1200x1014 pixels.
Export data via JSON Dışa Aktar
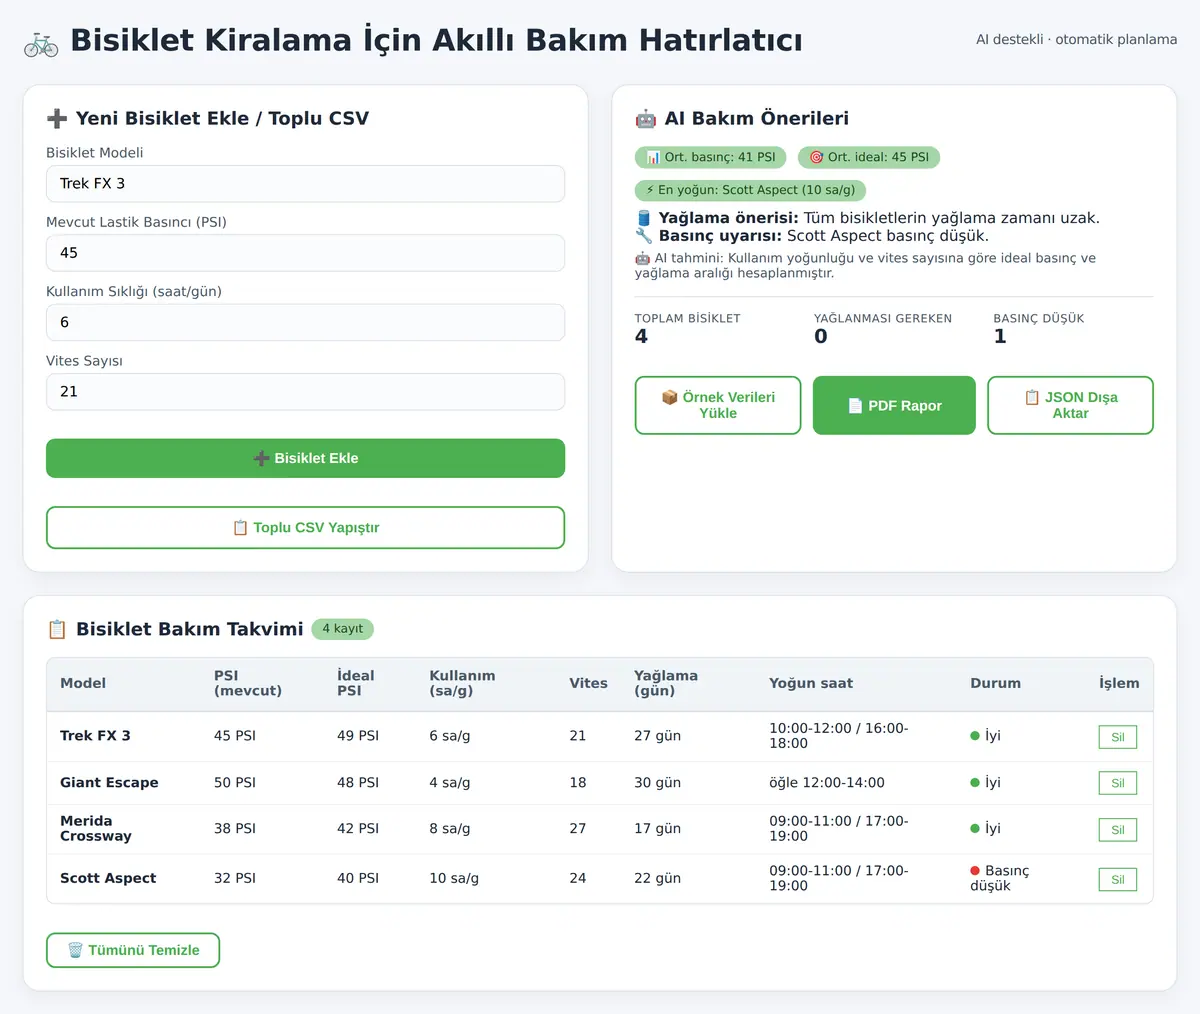1070,405
